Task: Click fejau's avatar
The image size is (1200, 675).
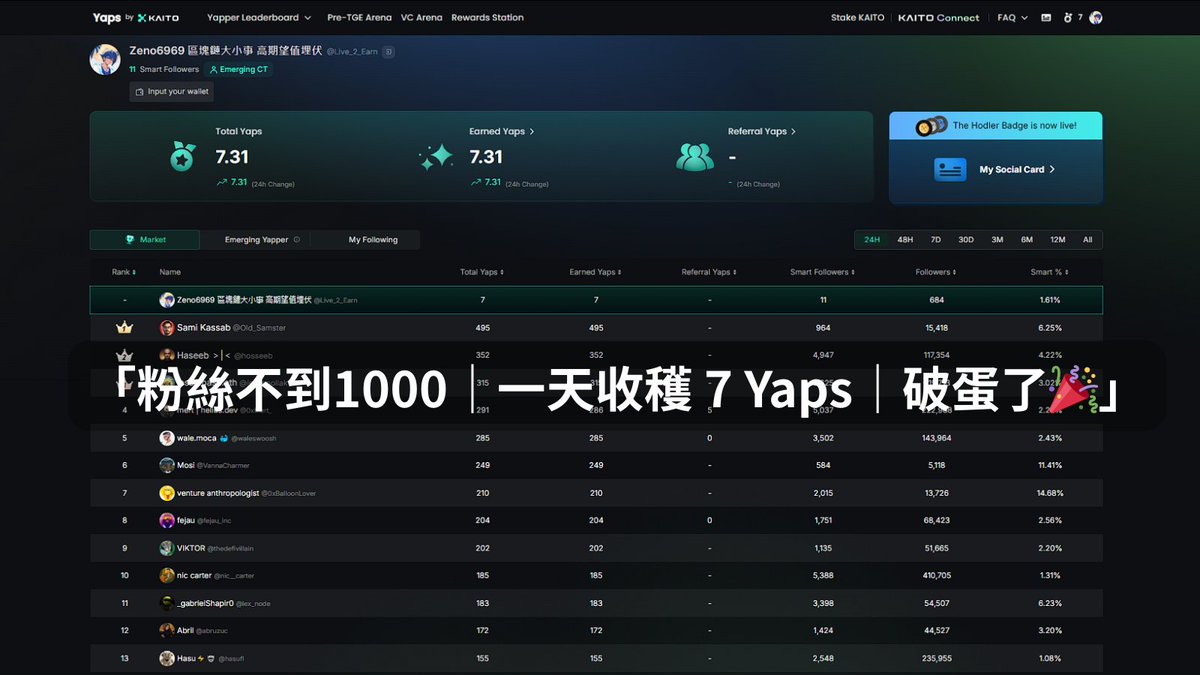Action: pos(167,520)
